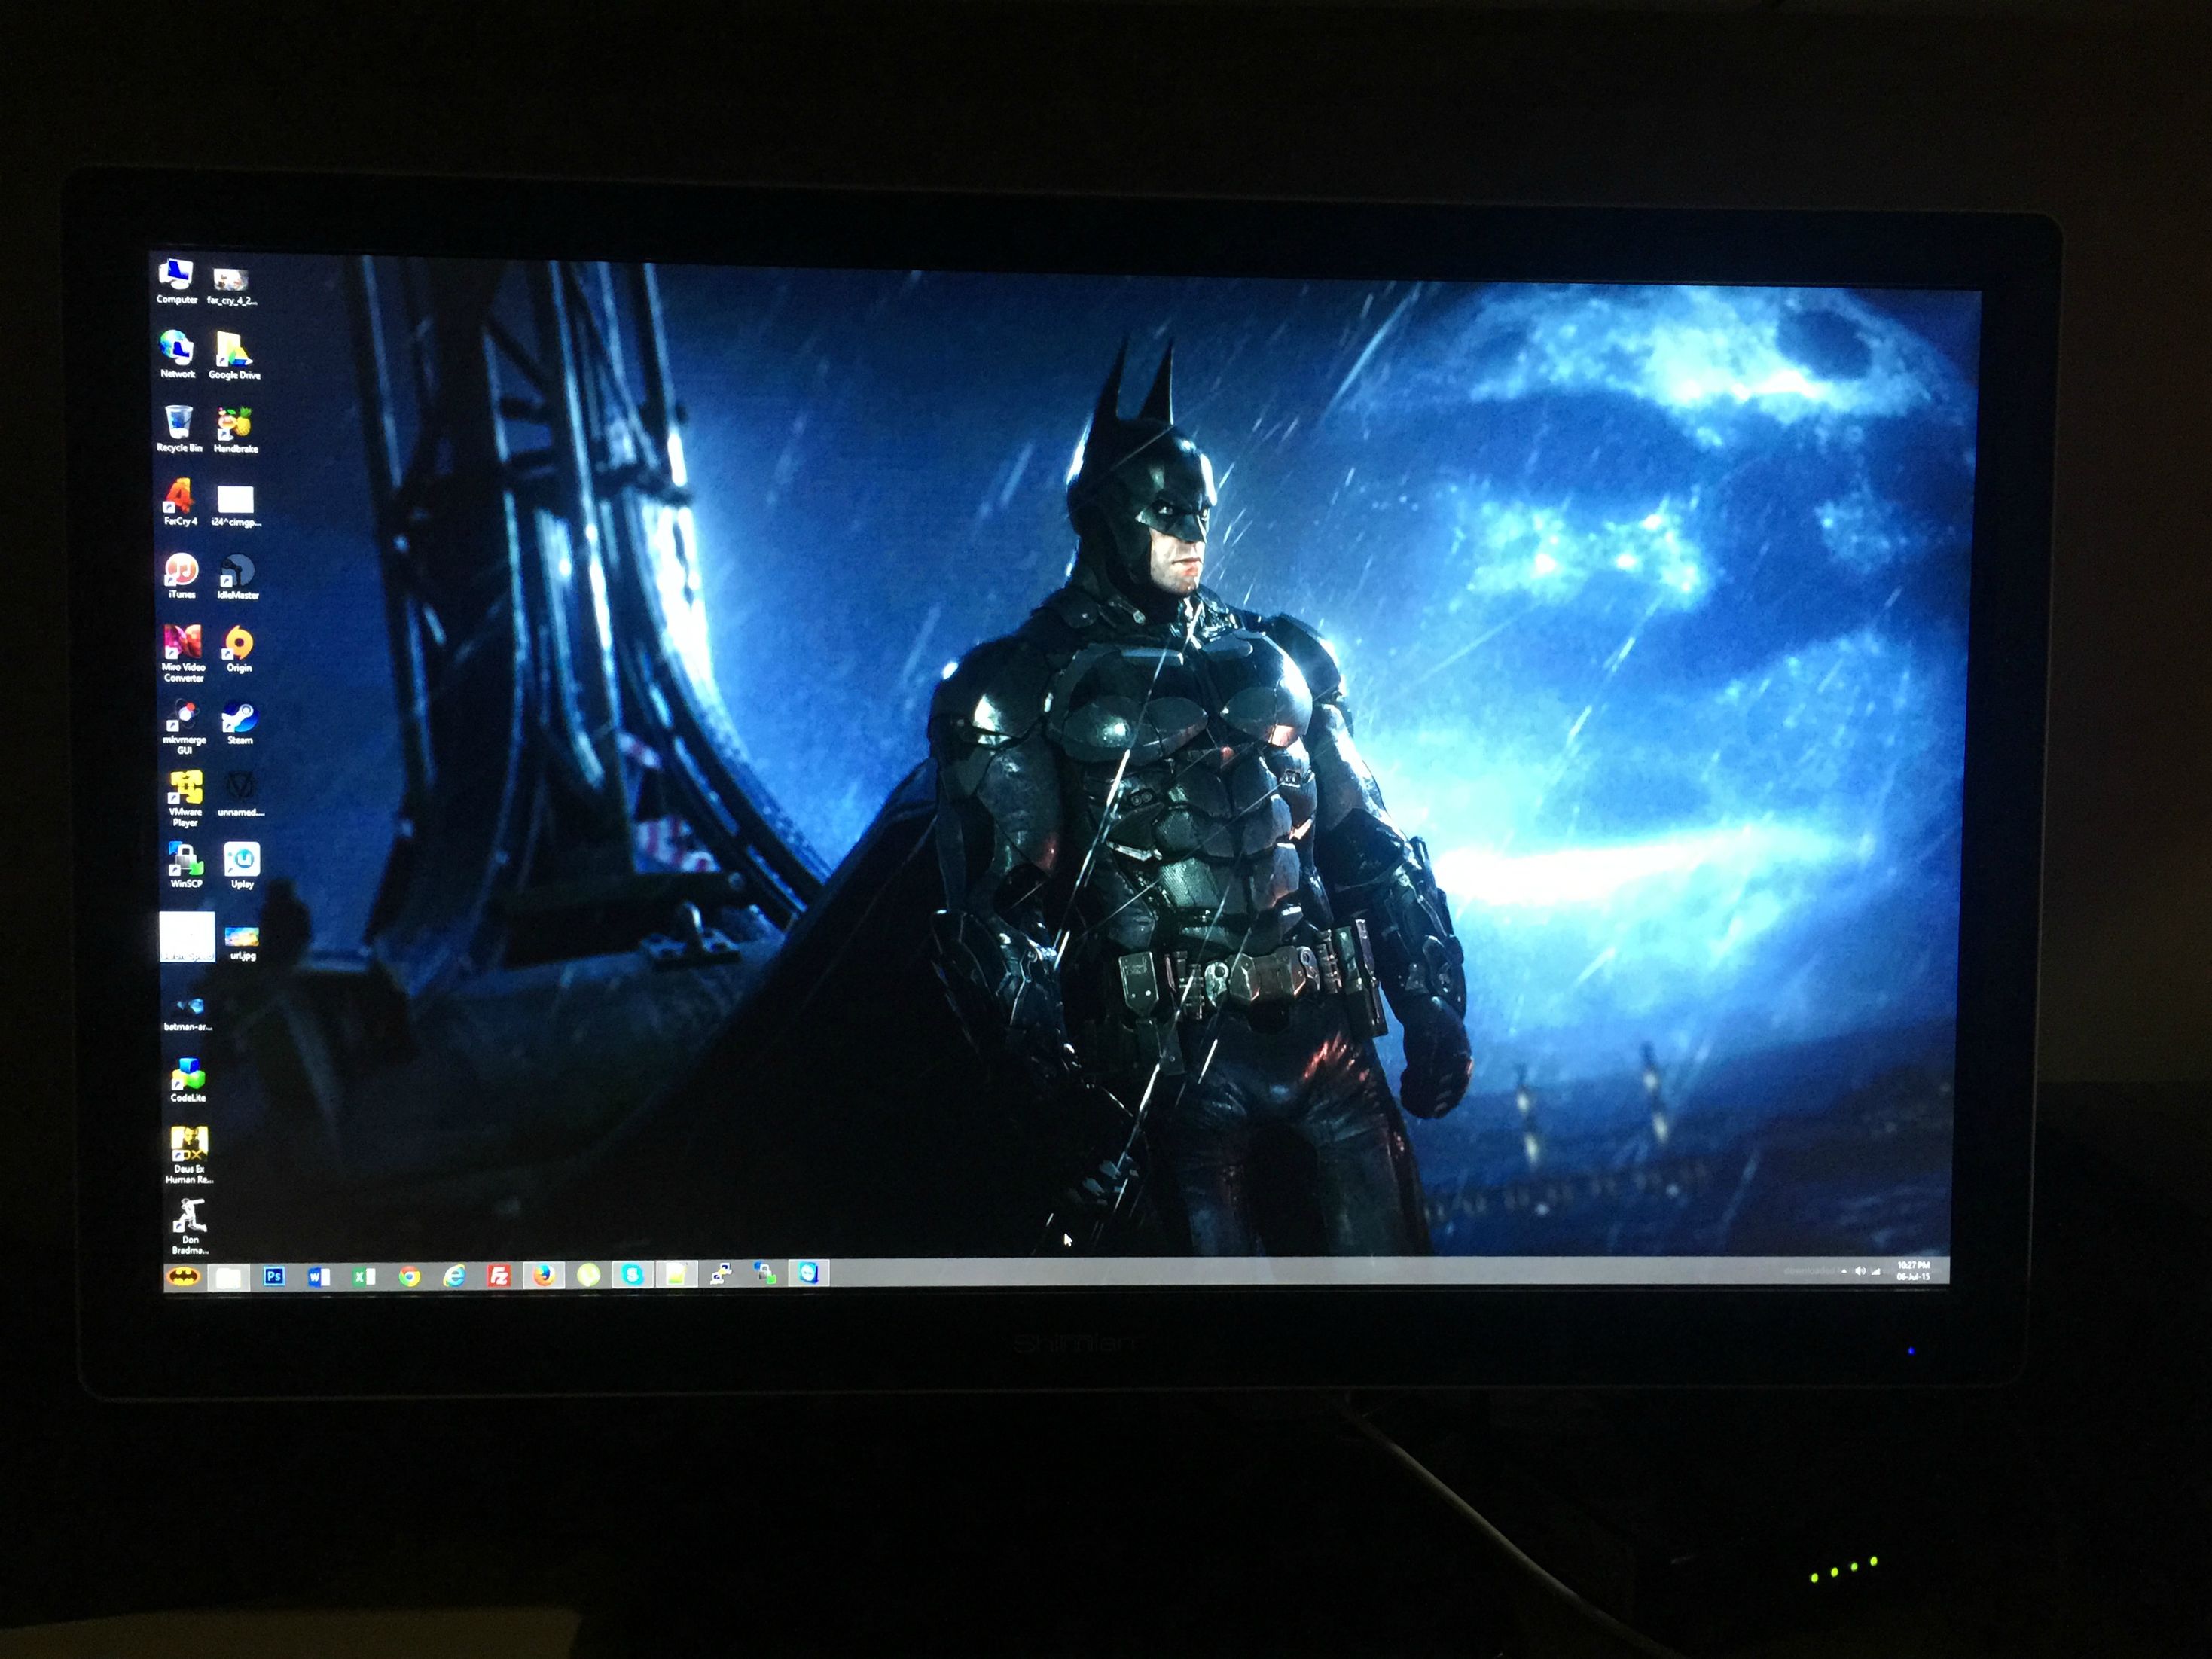
Task: Open the Network desktop icon
Action: pos(177,354)
